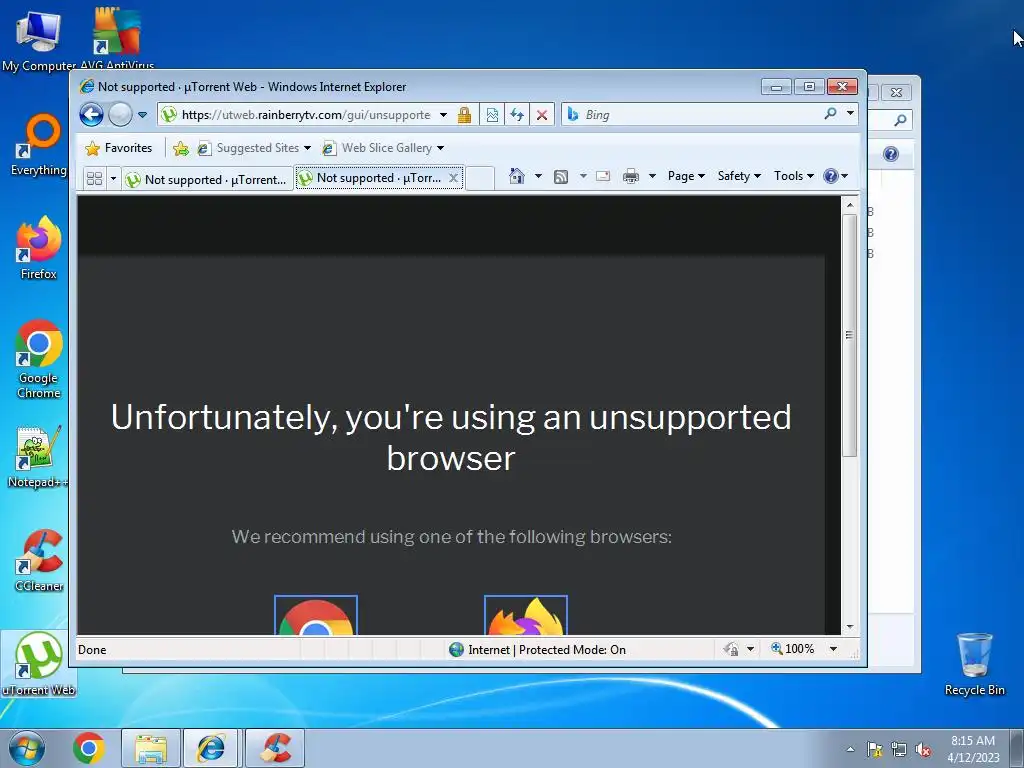1024x768 pixels.
Task: Go back with the IE Back arrow
Action: click(x=91, y=115)
